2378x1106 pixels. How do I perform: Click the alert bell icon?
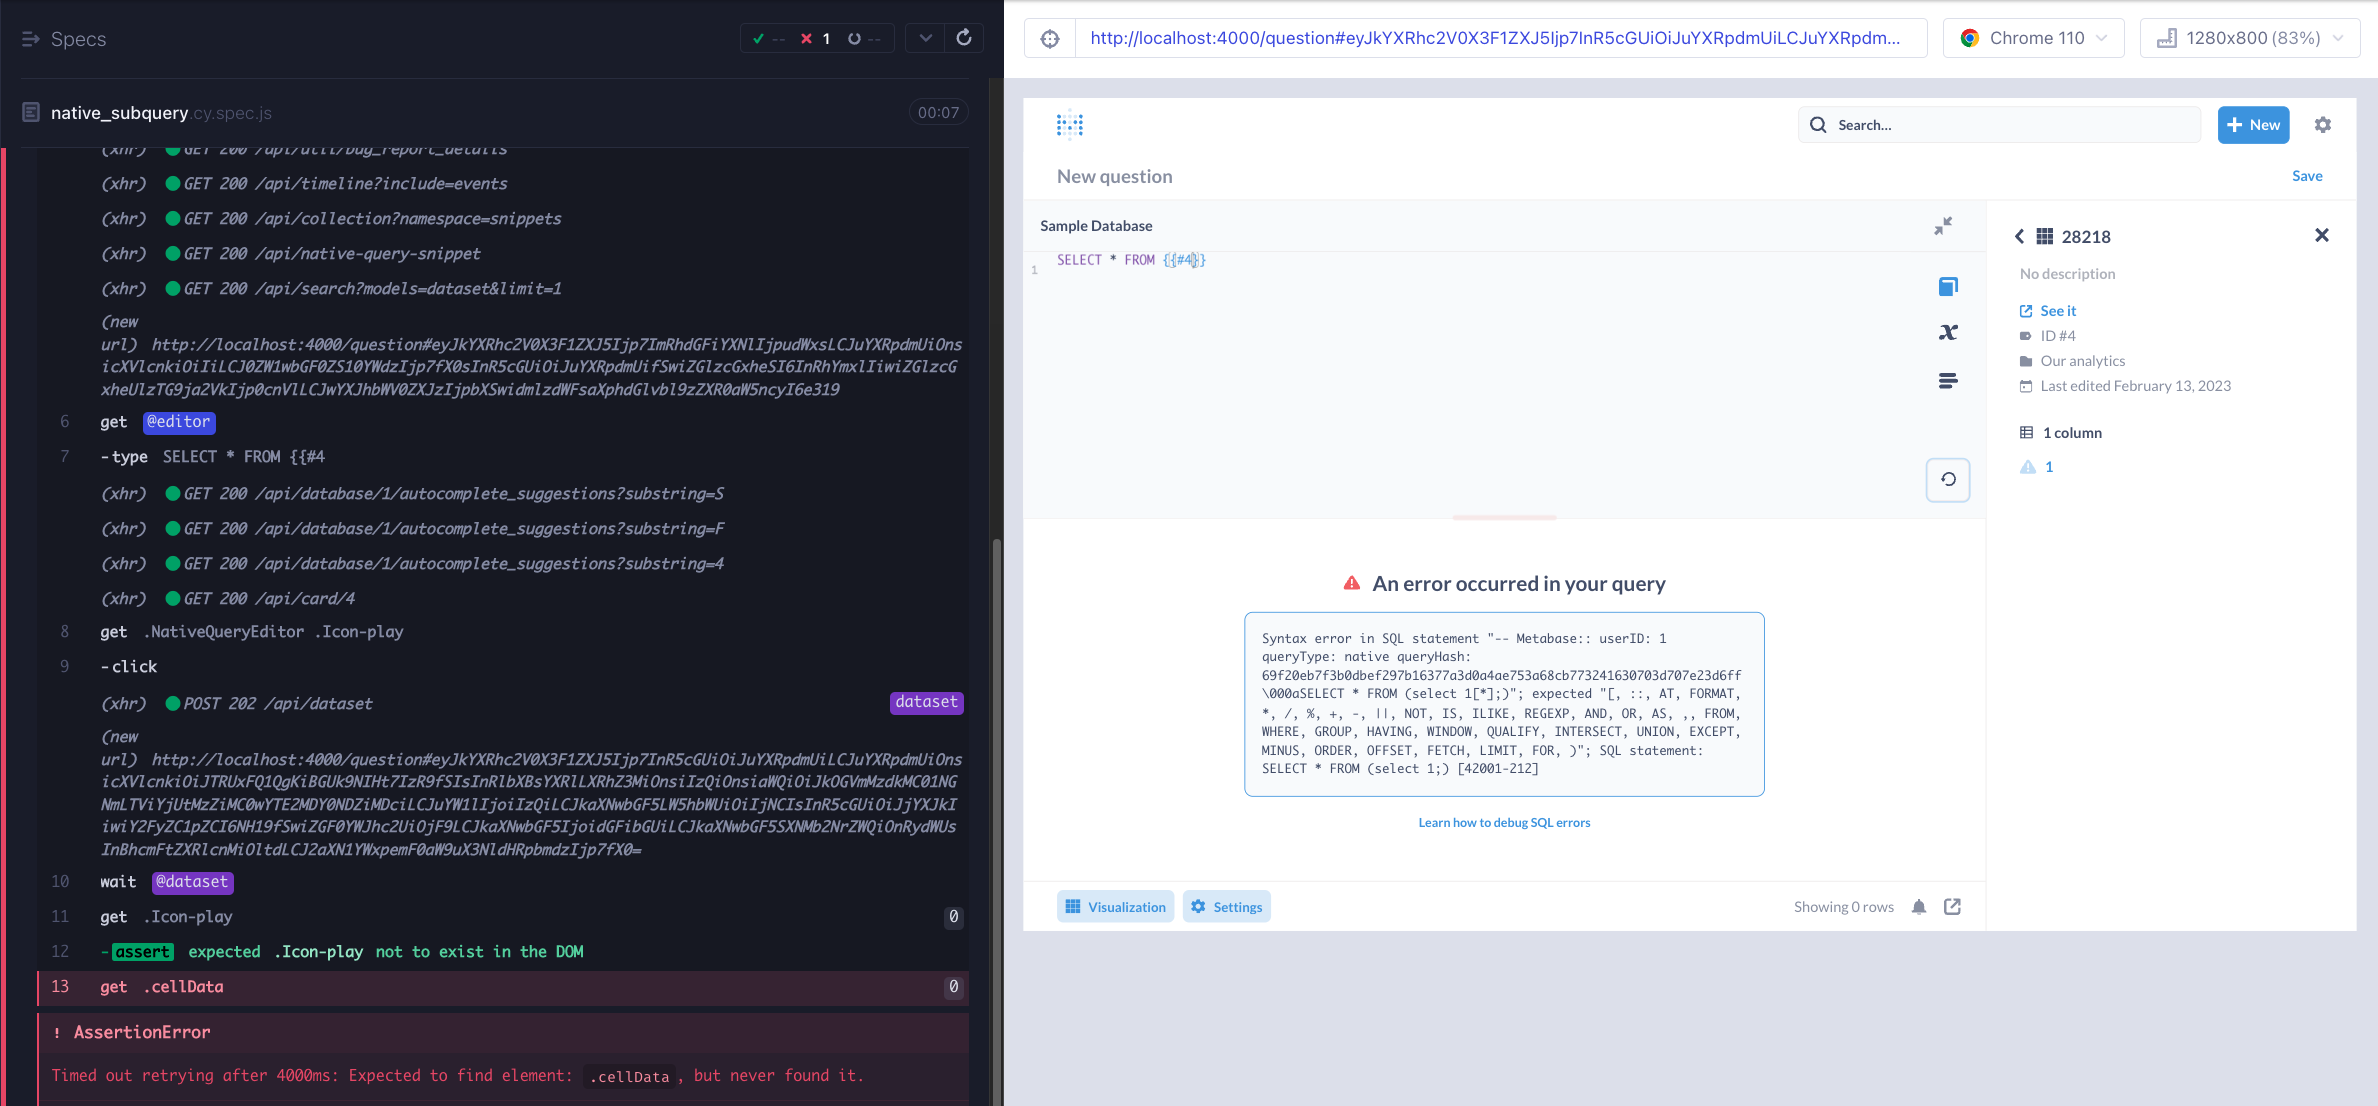point(1918,907)
